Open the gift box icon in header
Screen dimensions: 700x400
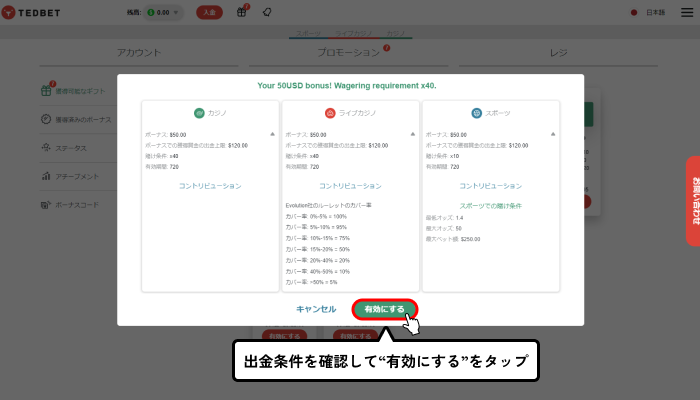[242, 12]
